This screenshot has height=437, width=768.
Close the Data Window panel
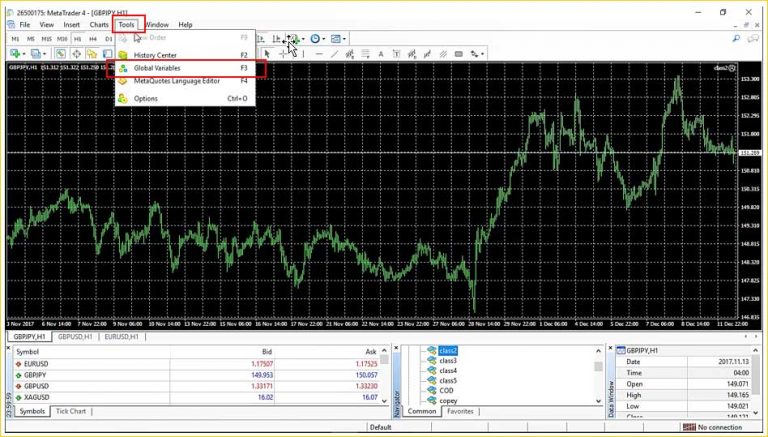point(610,348)
